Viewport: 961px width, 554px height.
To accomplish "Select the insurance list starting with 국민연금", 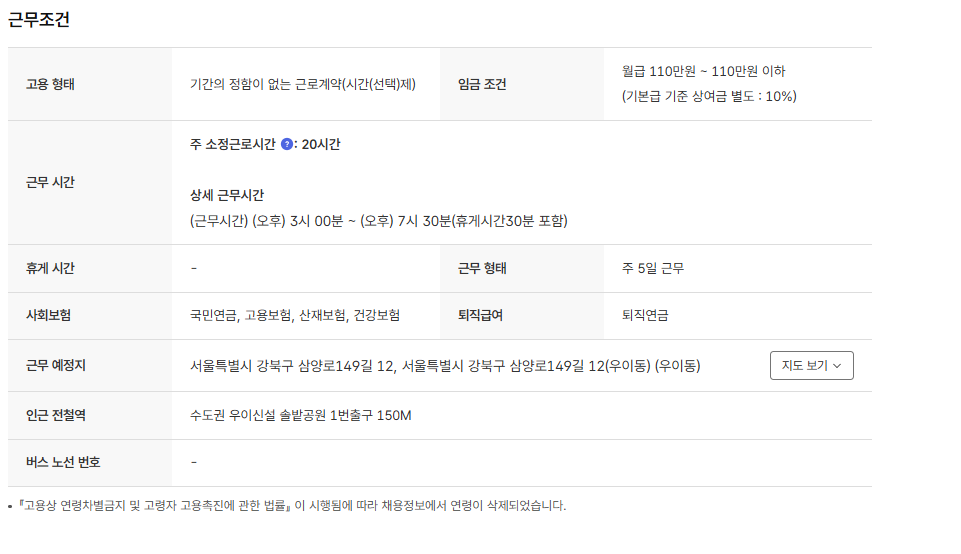I will tap(294, 316).
